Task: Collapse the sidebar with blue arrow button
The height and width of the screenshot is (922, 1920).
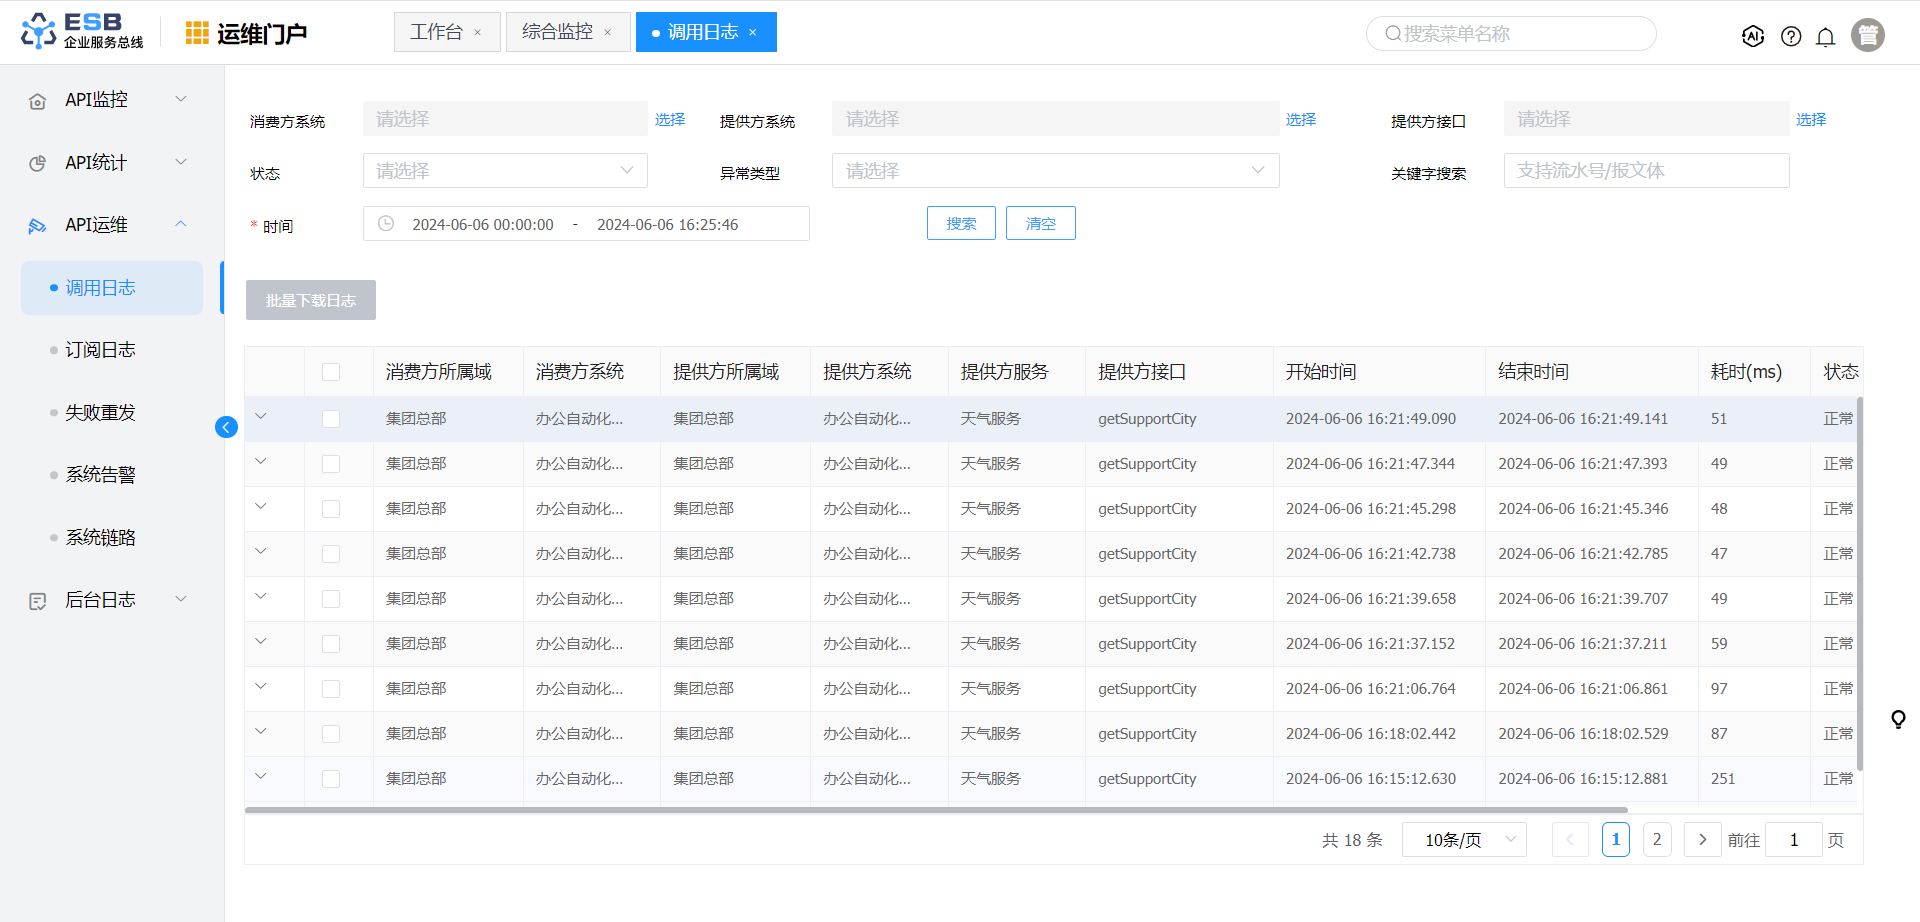Action: click(226, 427)
